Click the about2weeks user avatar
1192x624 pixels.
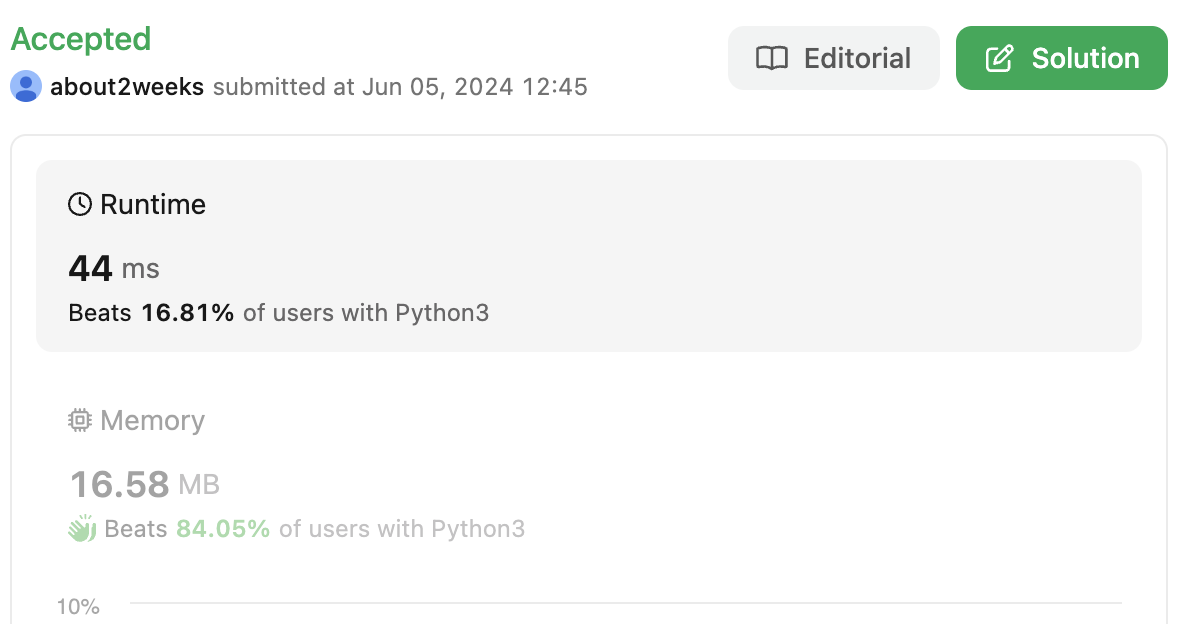click(x=26, y=87)
